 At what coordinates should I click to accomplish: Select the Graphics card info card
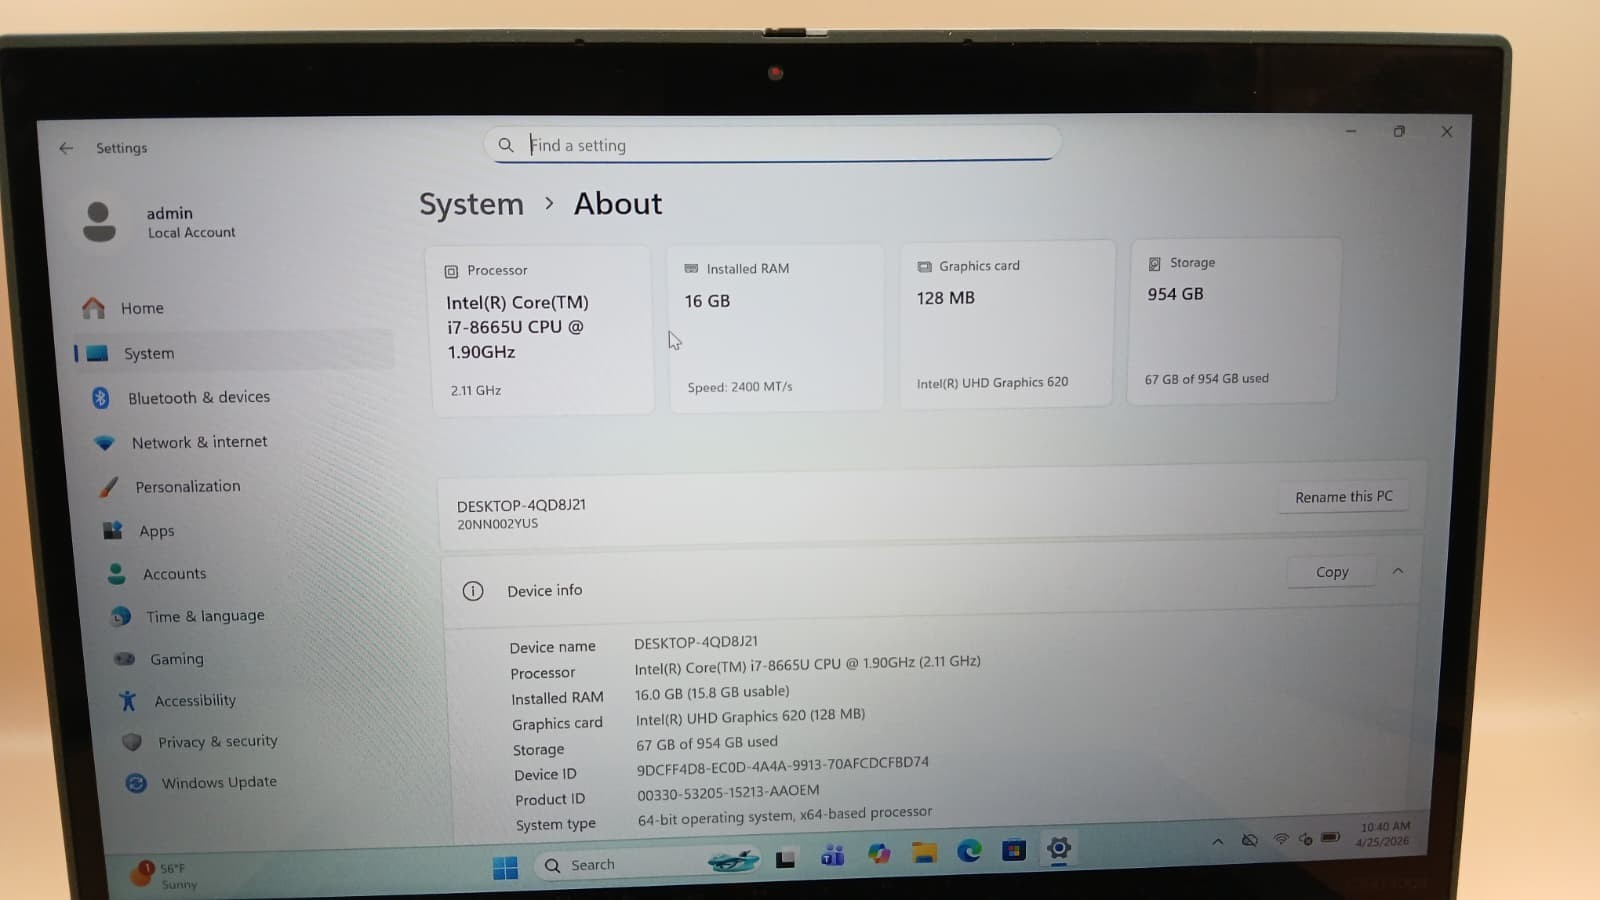click(x=1006, y=324)
